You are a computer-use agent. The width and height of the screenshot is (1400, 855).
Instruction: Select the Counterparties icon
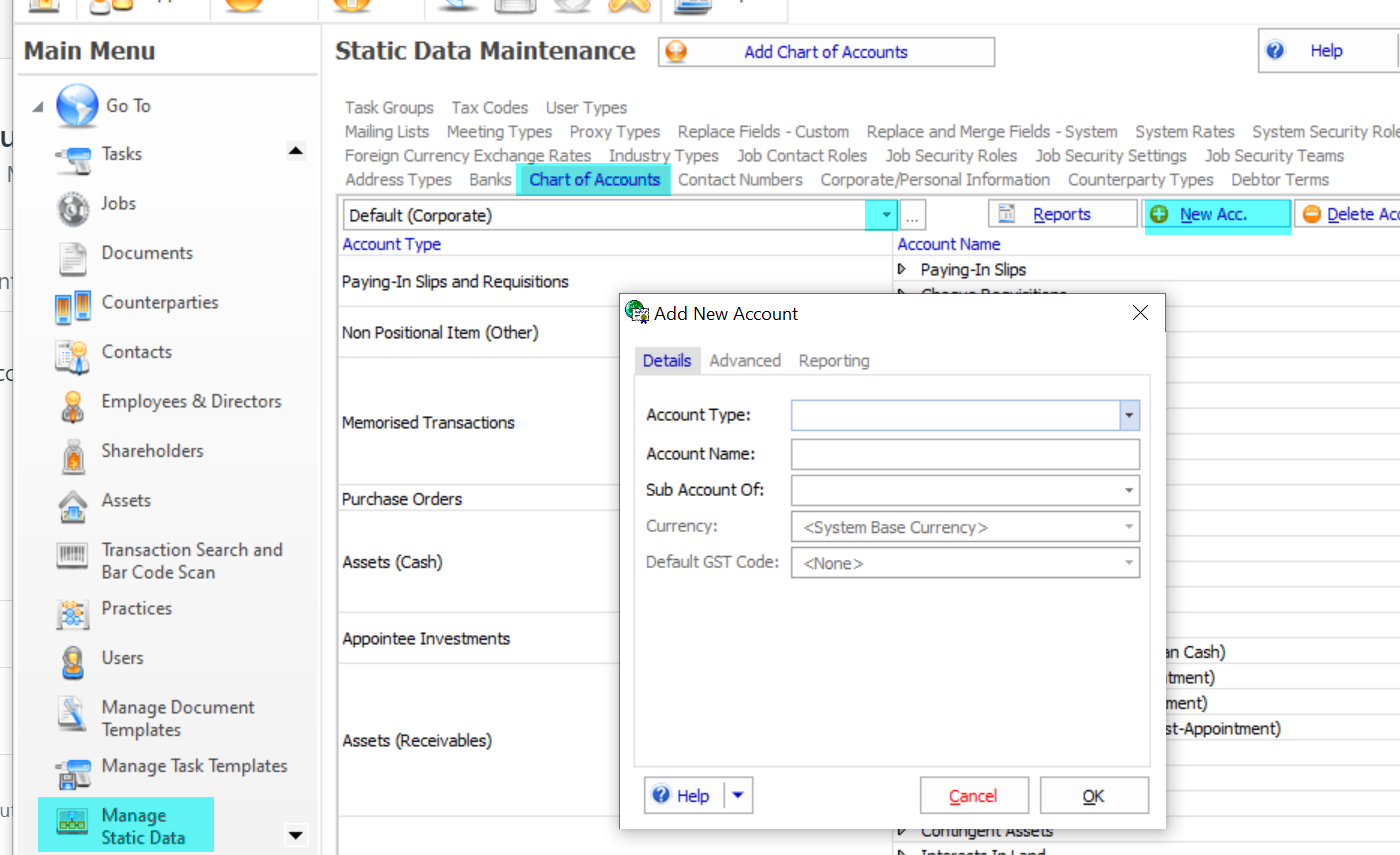point(73,306)
